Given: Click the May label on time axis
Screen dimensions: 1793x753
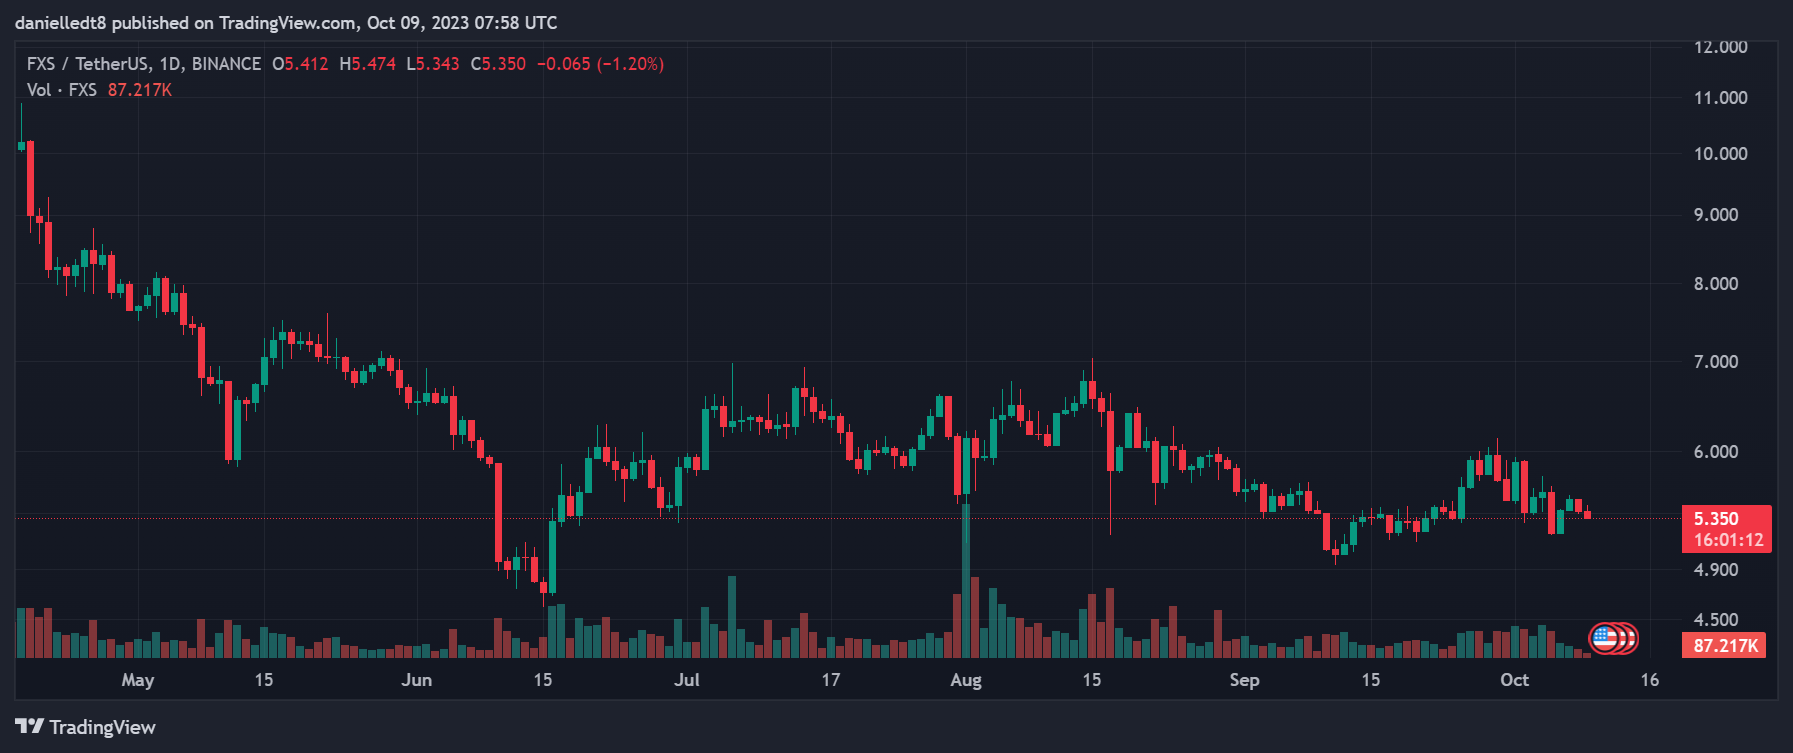Looking at the screenshot, I should (138, 680).
